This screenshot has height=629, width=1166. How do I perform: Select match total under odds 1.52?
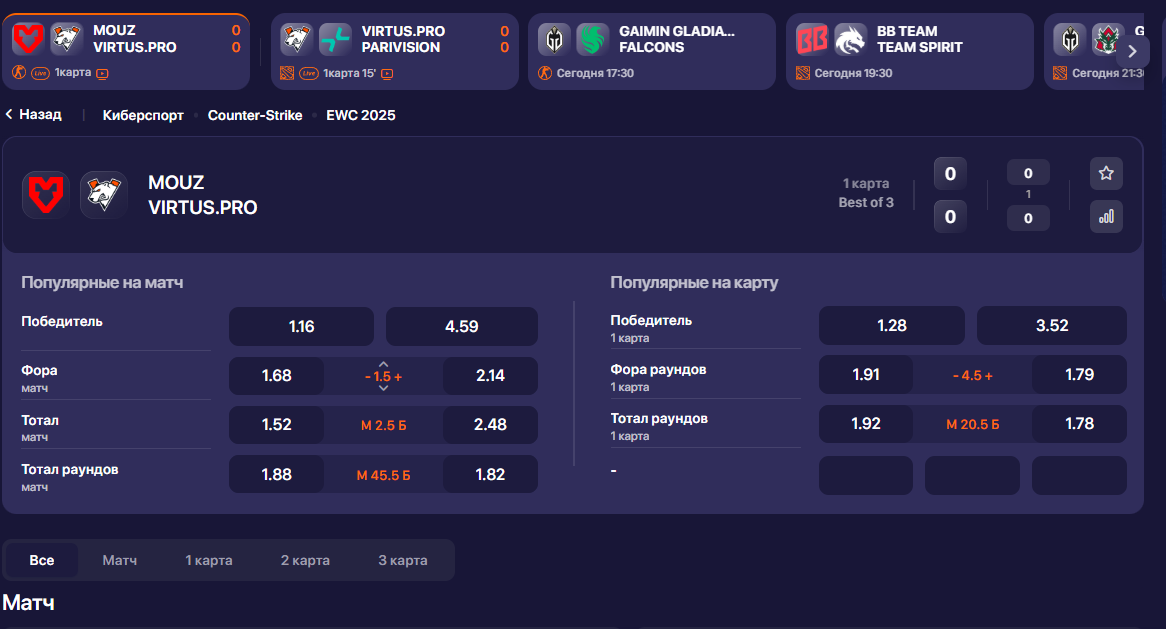[277, 425]
